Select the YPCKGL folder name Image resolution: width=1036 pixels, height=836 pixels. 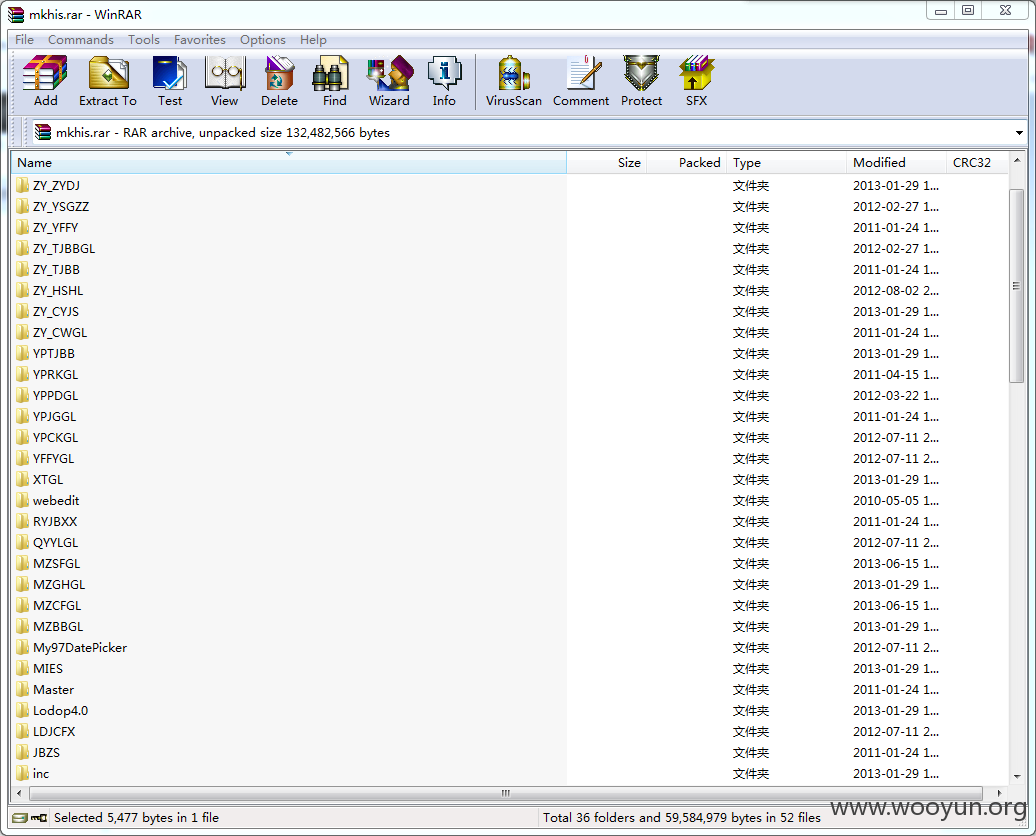click(x=56, y=437)
